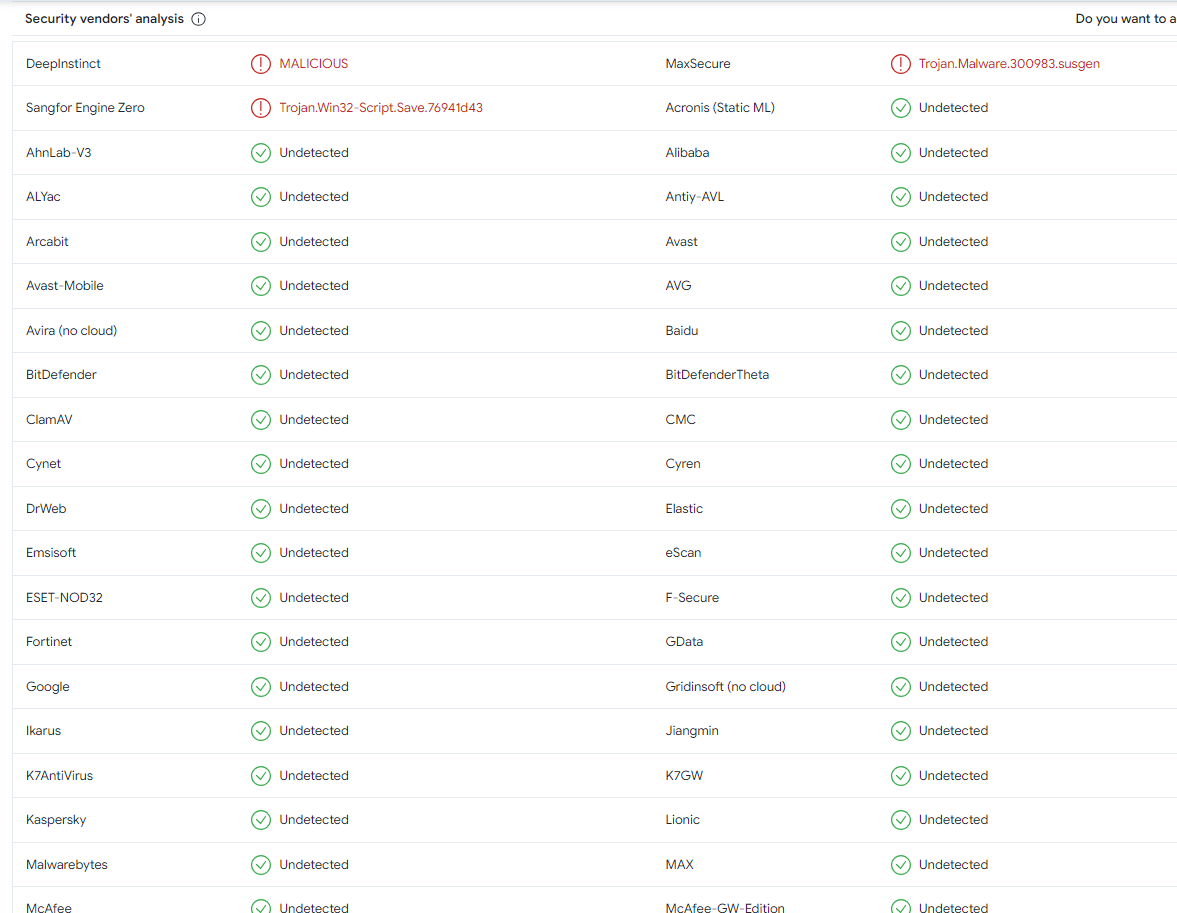Click the green check icon for Malwarebytes
Screen dimensions: 1177x913
click(x=260, y=865)
